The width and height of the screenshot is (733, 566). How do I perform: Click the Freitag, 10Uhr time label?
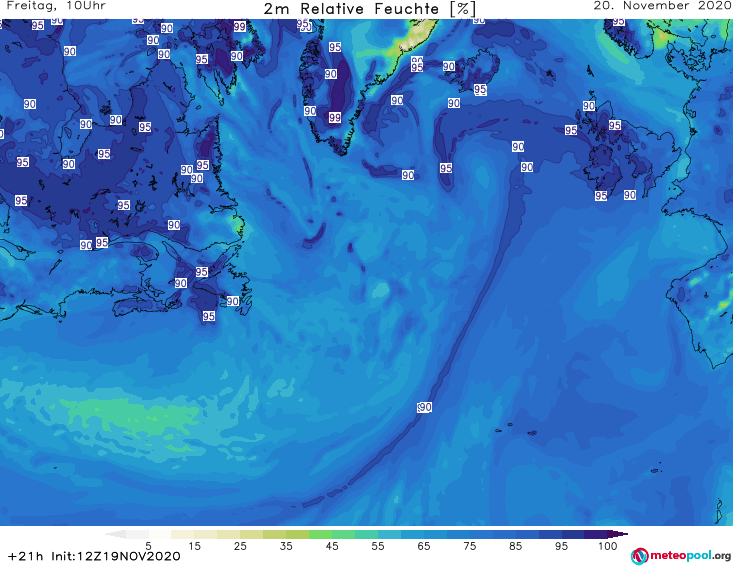[56, 6]
